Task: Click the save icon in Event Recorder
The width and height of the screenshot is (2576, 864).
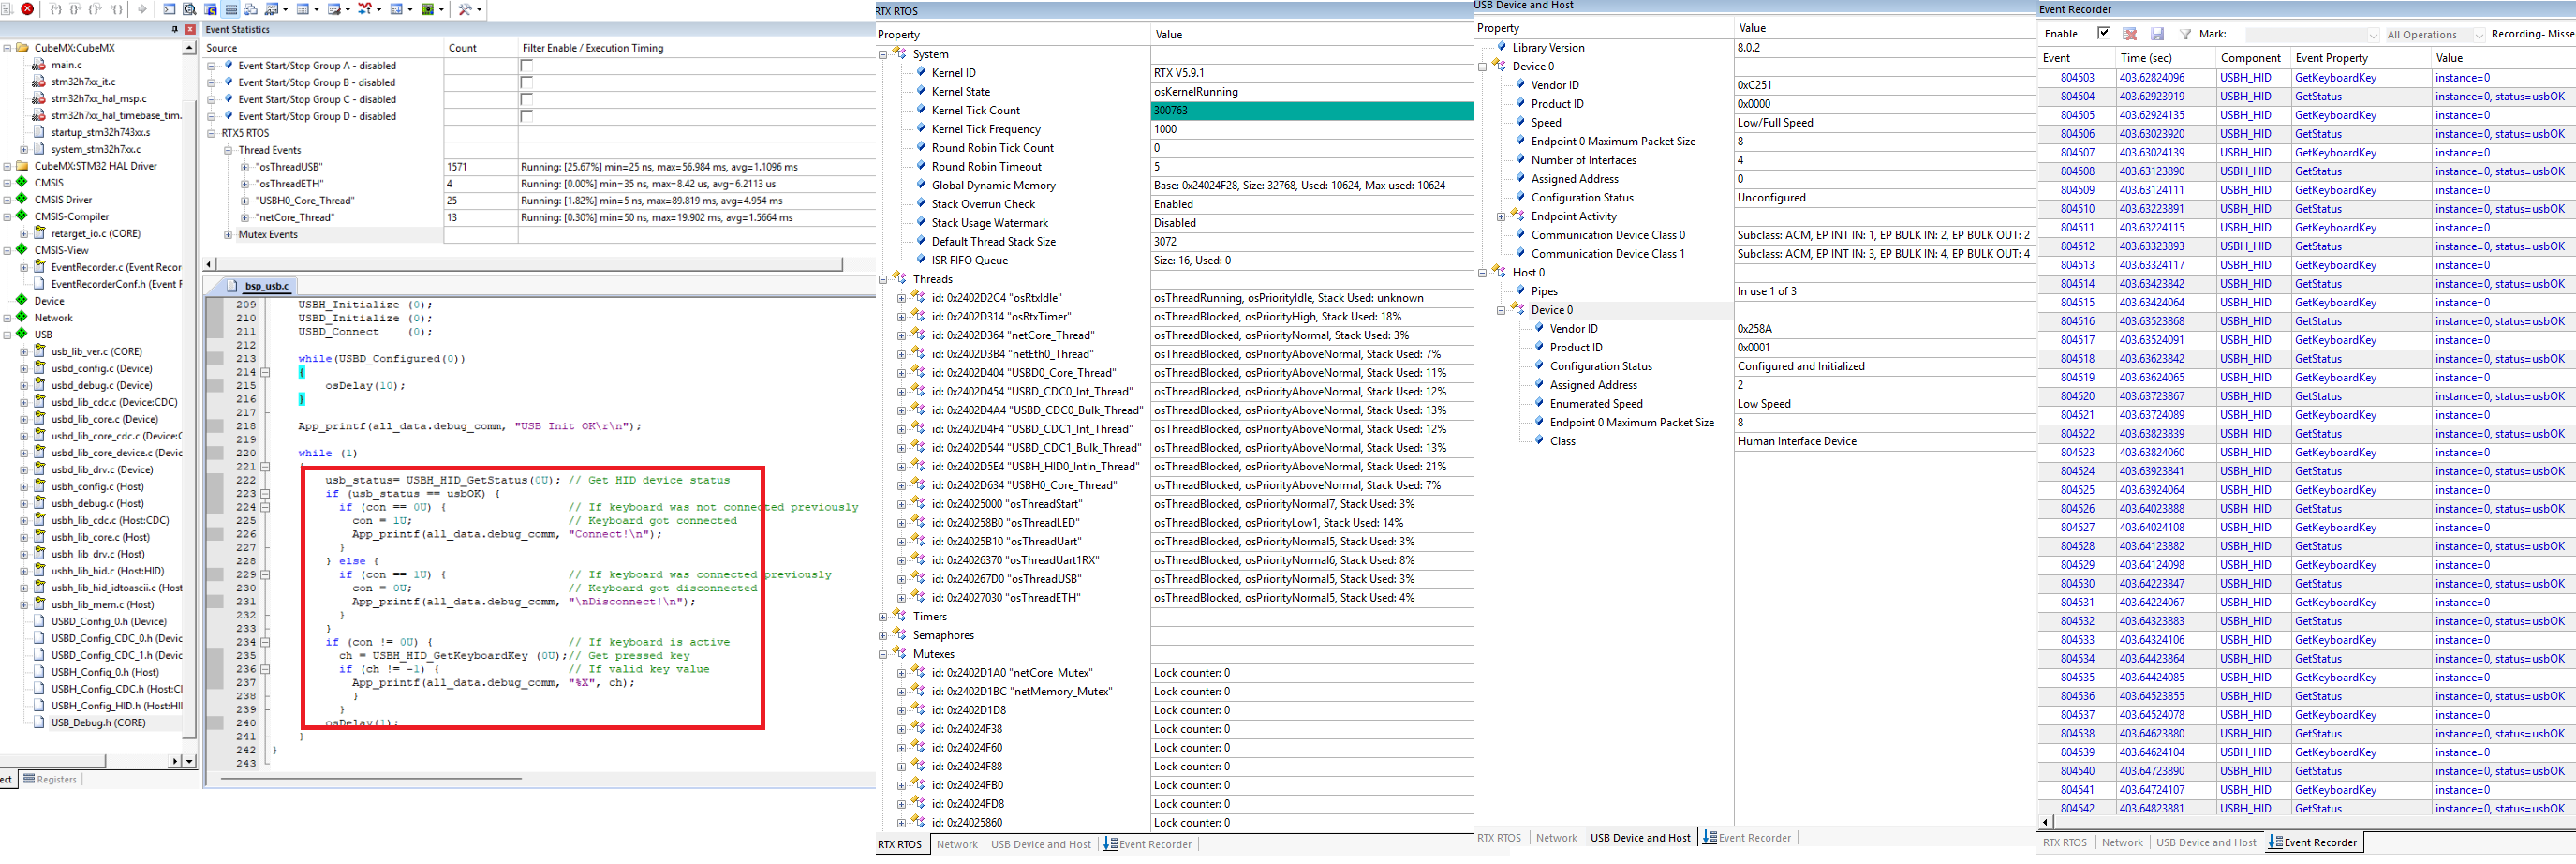Action: (2157, 34)
